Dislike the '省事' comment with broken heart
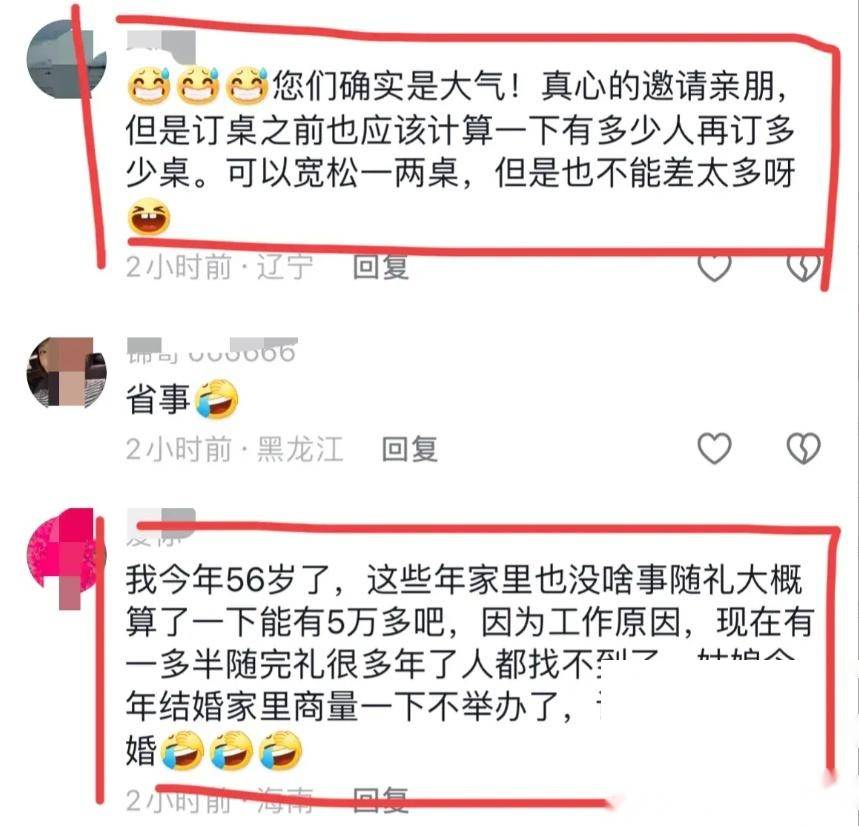This screenshot has width=859, height=826. click(x=803, y=449)
